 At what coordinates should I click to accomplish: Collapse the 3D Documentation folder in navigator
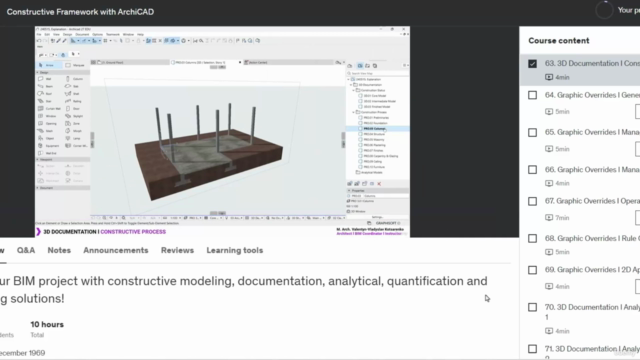(351, 84)
